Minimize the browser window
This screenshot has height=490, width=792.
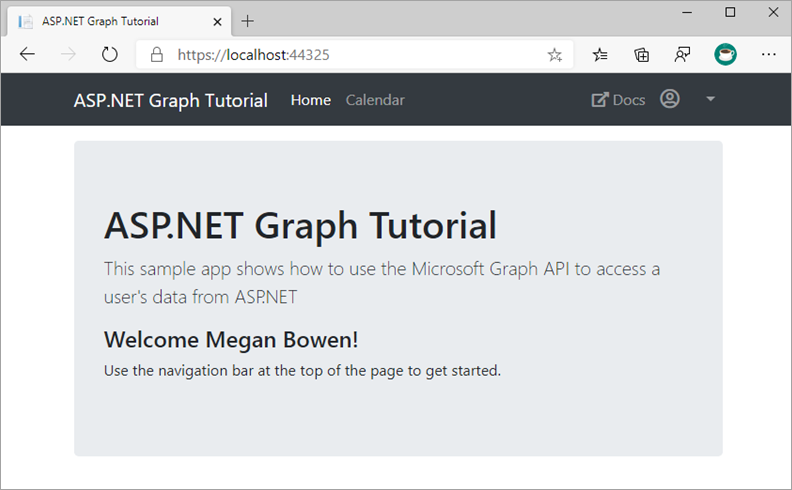click(687, 12)
